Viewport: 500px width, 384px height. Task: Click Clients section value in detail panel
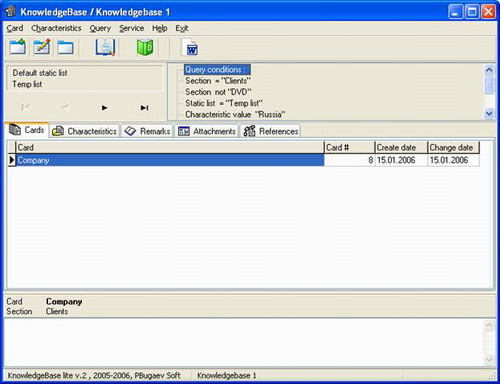click(57, 312)
